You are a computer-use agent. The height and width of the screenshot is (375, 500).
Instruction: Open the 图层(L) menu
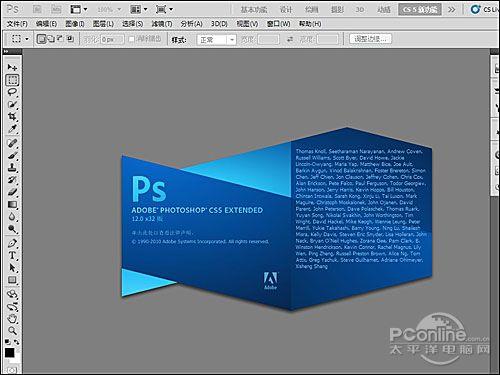pyautogui.click(x=103, y=24)
